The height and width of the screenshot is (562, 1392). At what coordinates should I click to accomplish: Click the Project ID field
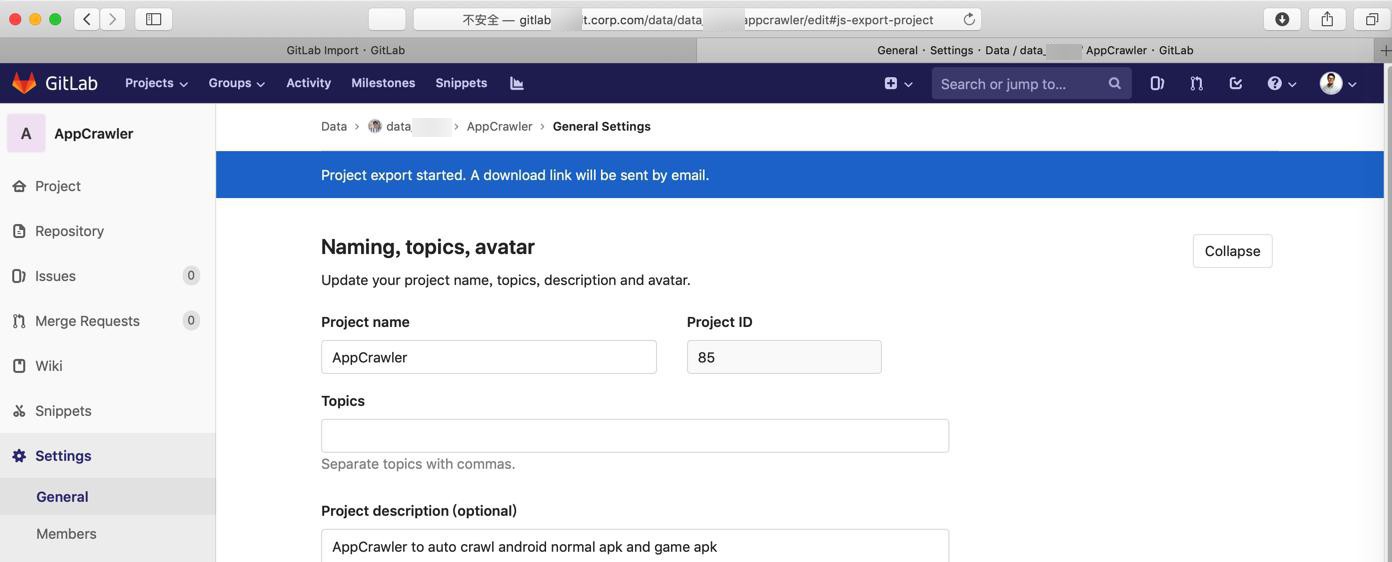pyautogui.click(x=784, y=357)
